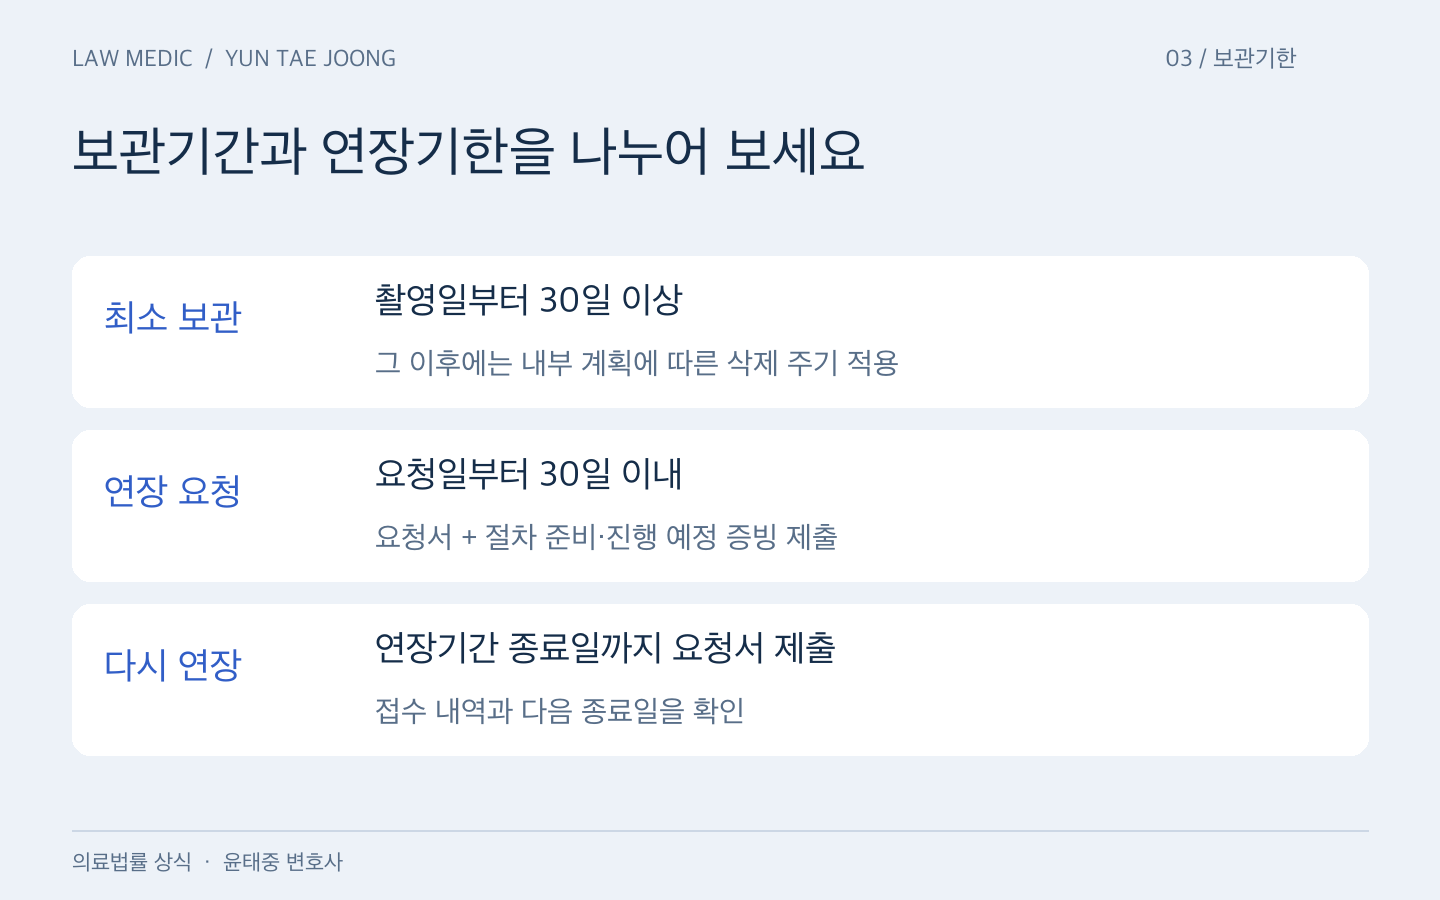This screenshot has height=900, width=1440.
Task: Select the 03 / 보관기한 slide label
Action: (1231, 58)
